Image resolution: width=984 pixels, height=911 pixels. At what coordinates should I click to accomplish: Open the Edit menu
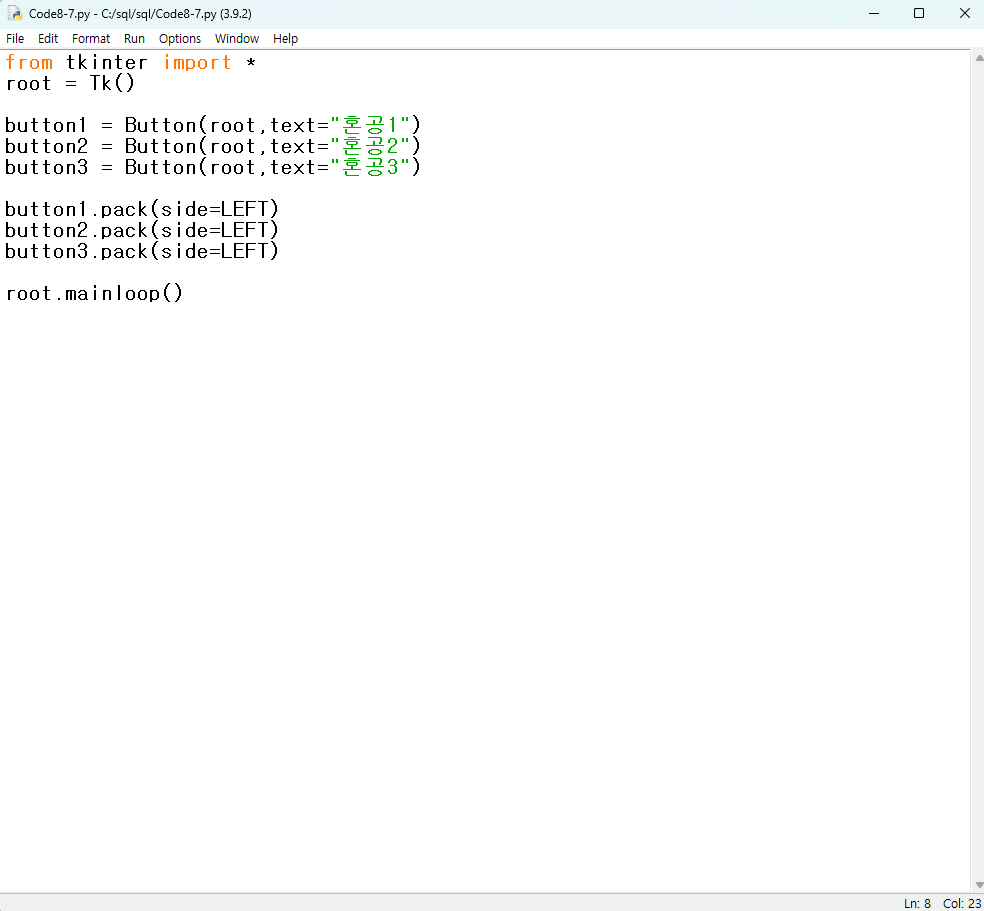(x=48, y=38)
